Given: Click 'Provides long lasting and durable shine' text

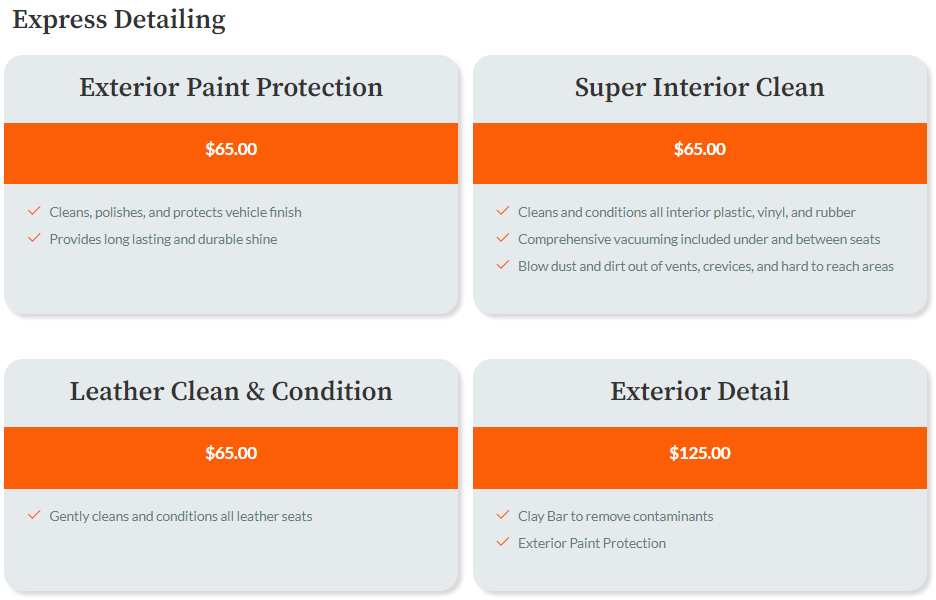Looking at the screenshot, I should pyautogui.click(x=163, y=239).
